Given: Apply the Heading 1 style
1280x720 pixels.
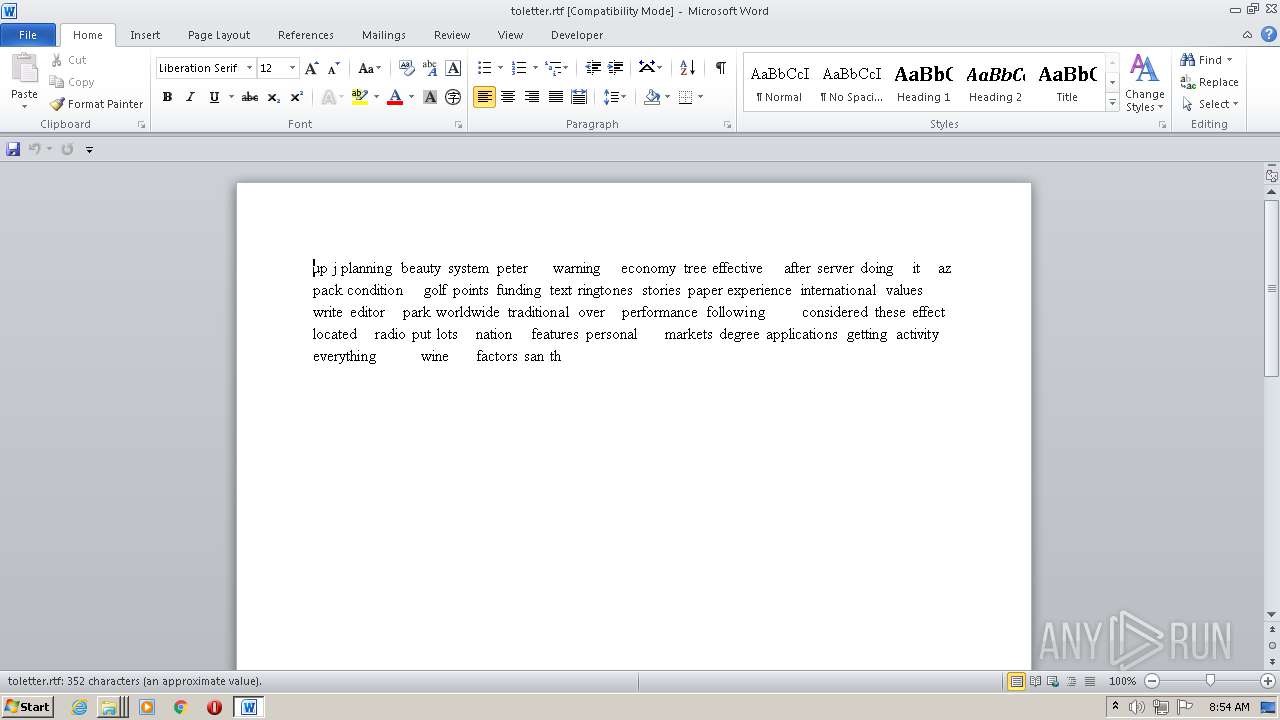Looking at the screenshot, I should coord(923,83).
